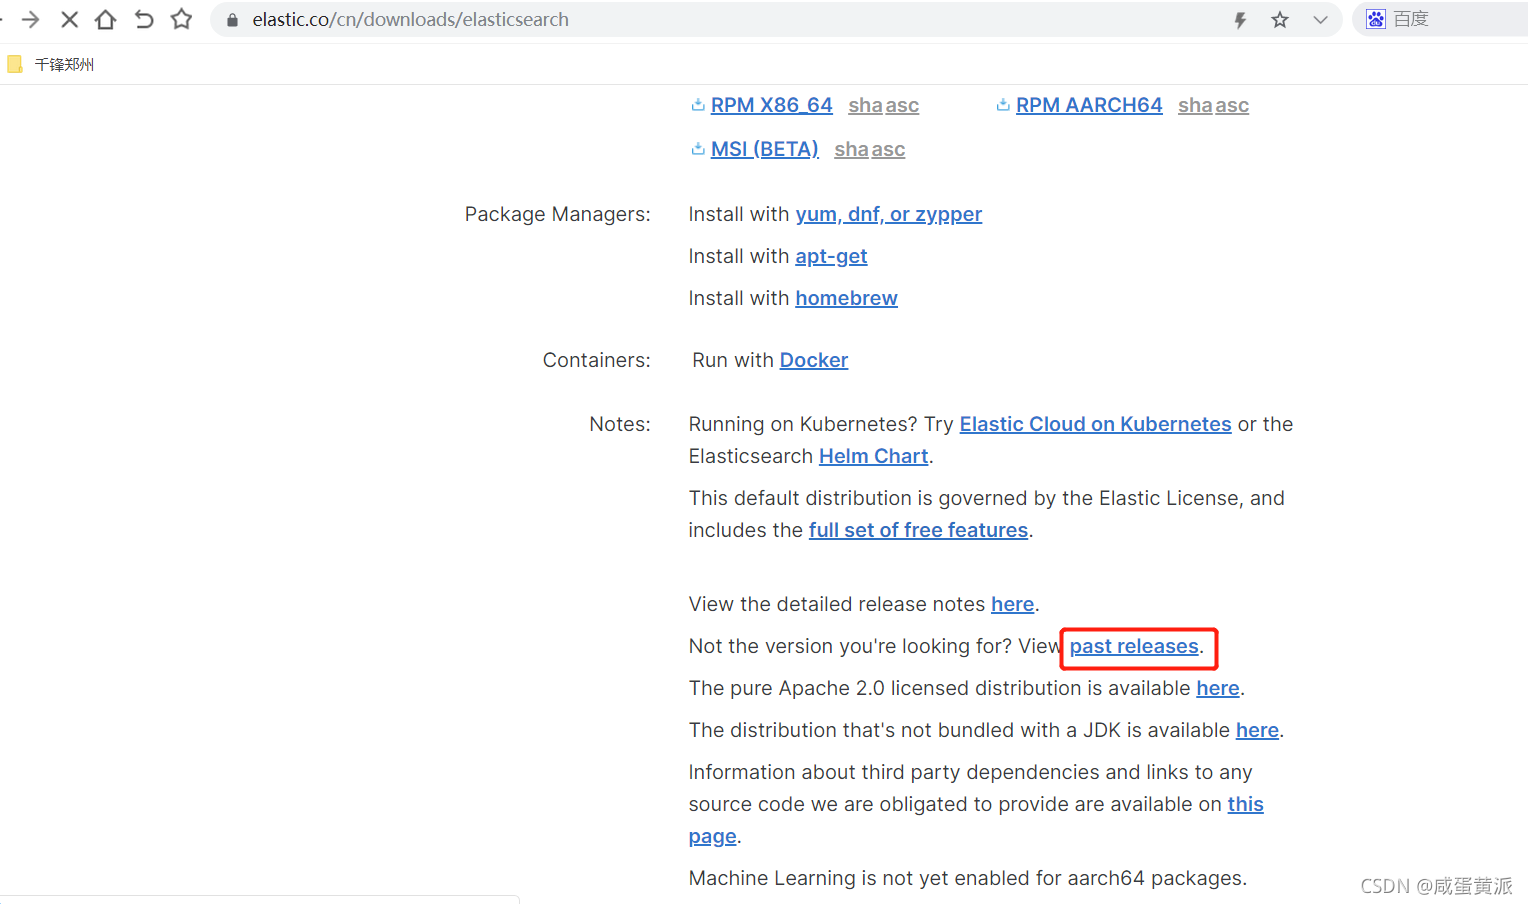Open the past releases link
Screen dimensions: 1528x904
[x=1134, y=646]
